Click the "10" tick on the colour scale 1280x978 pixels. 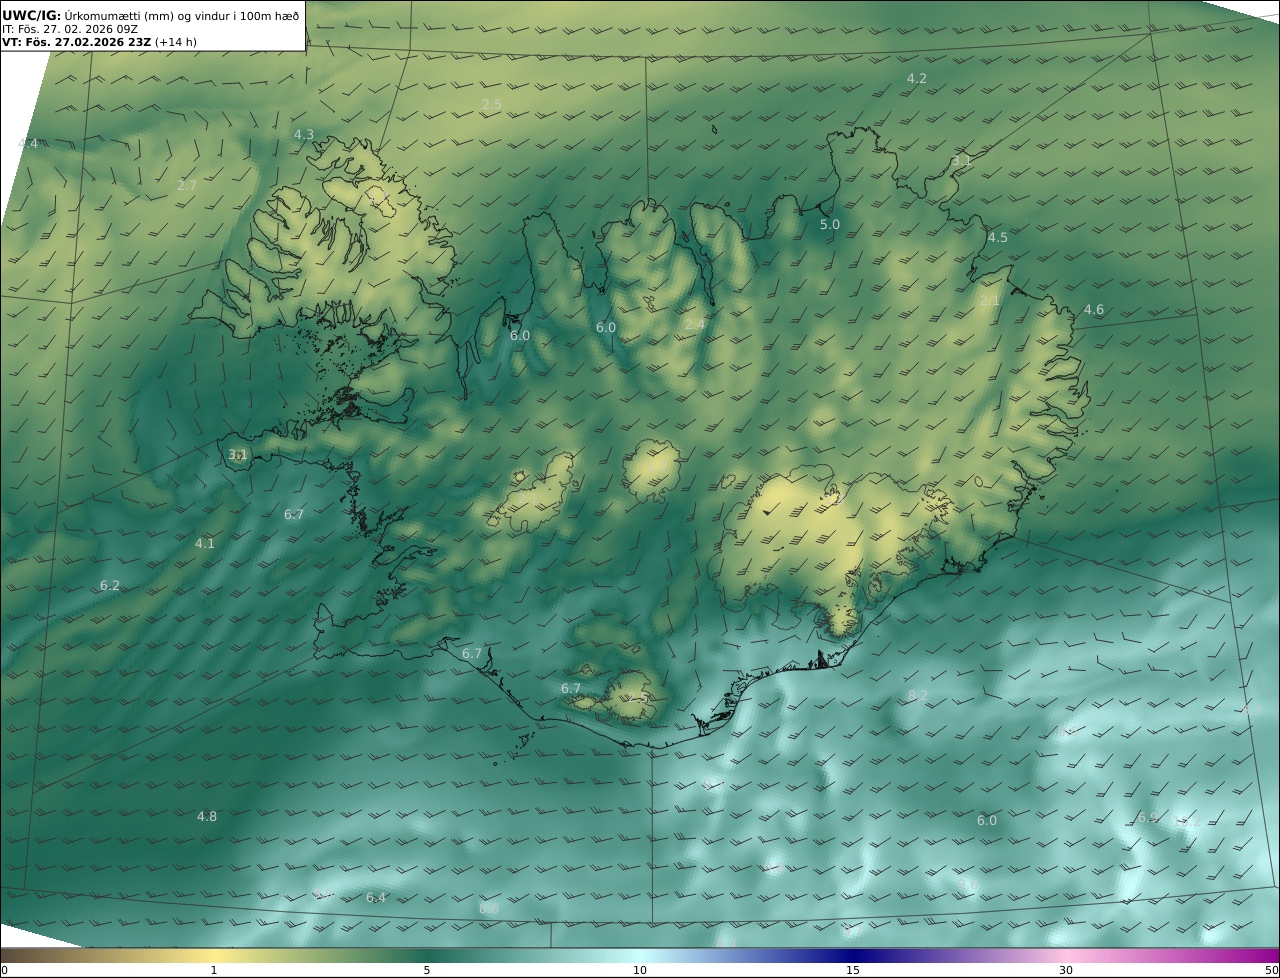click(640, 970)
